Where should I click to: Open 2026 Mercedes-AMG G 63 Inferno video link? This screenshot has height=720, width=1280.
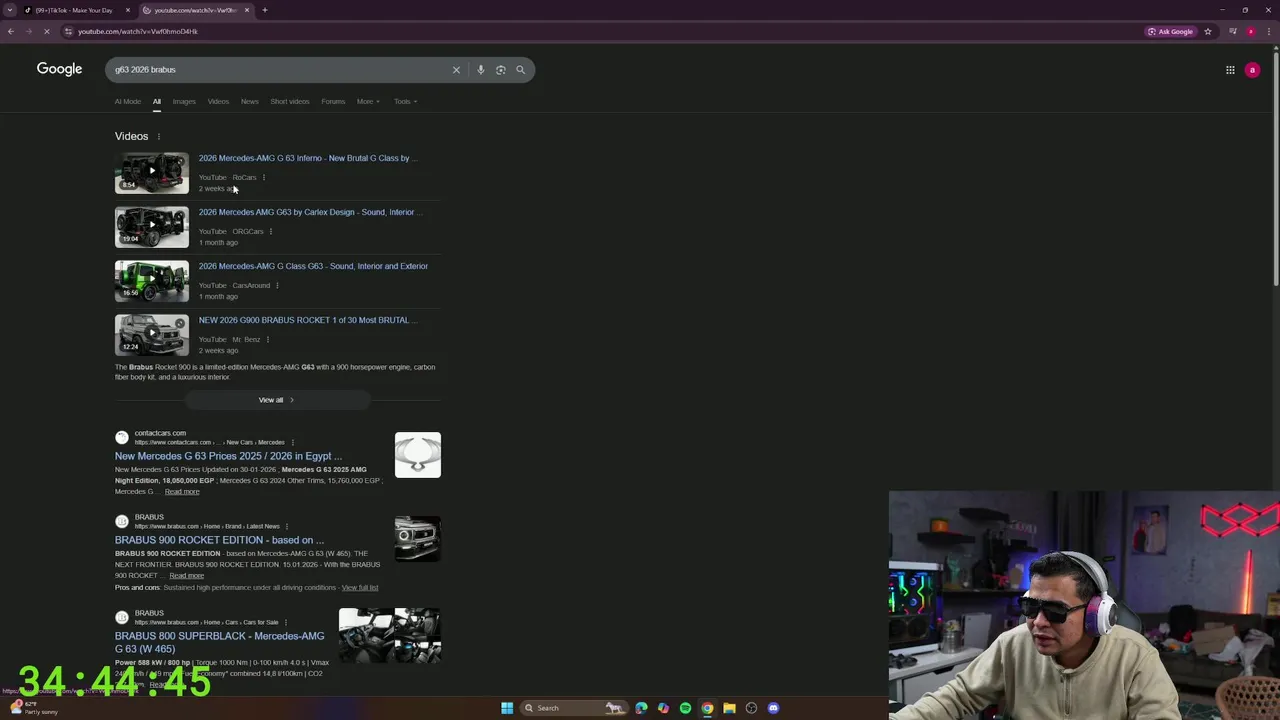point(308,158)
